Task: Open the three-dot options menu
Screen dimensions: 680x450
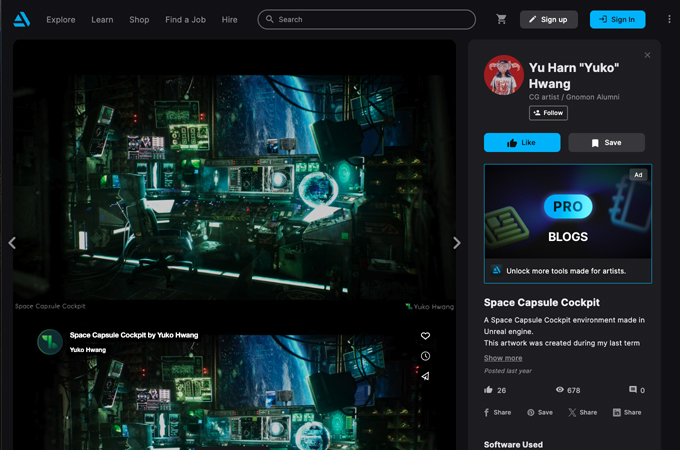Action: [x=669, y=19]
